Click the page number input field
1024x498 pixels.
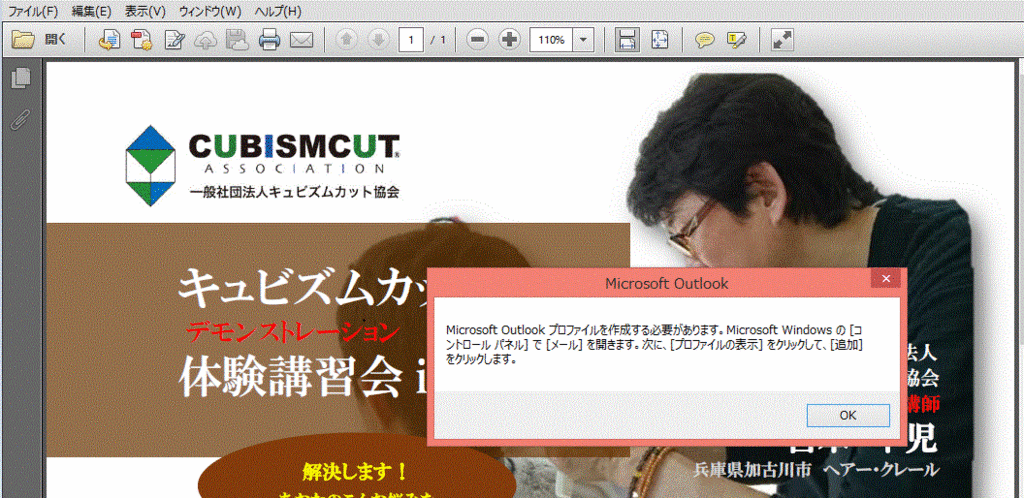tap(411, 40)
